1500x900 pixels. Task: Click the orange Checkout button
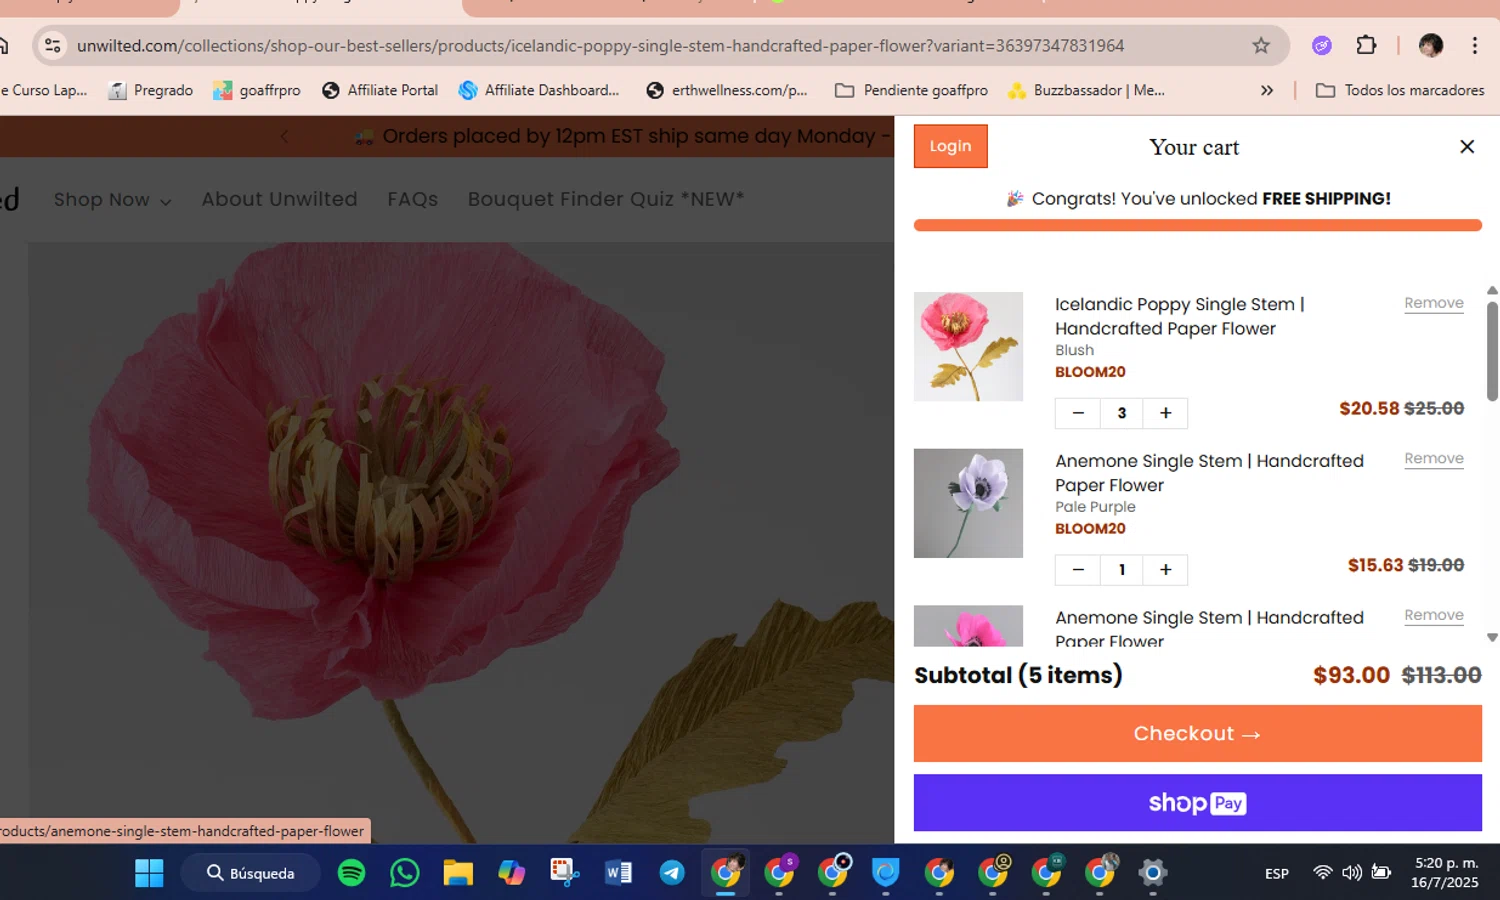[x=1197, y=734]
